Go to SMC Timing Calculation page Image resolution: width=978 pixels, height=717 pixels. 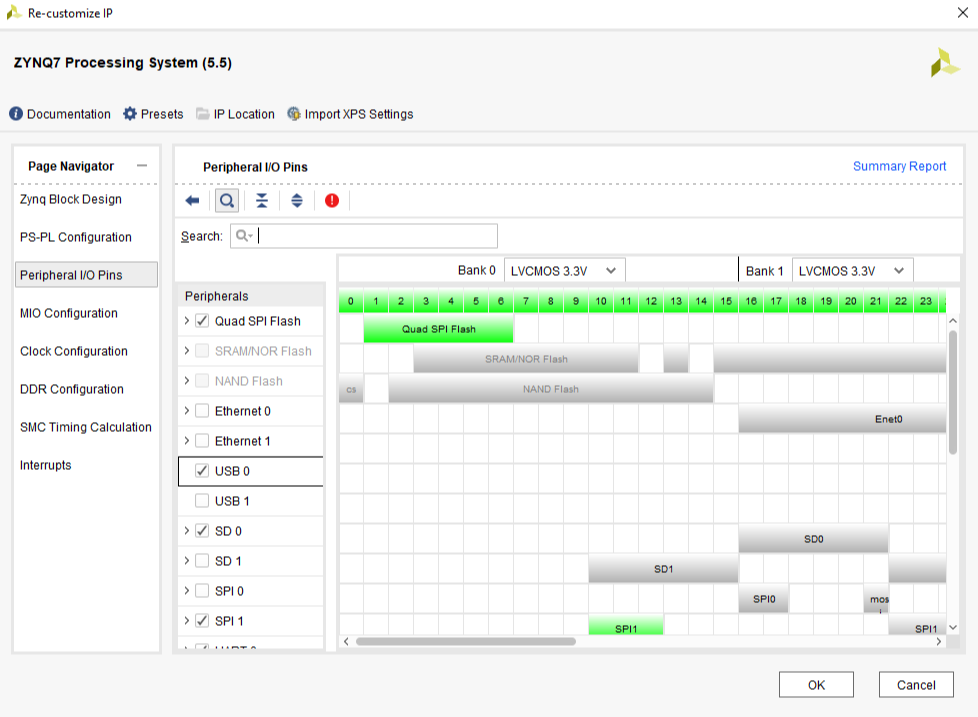(85, 428)
